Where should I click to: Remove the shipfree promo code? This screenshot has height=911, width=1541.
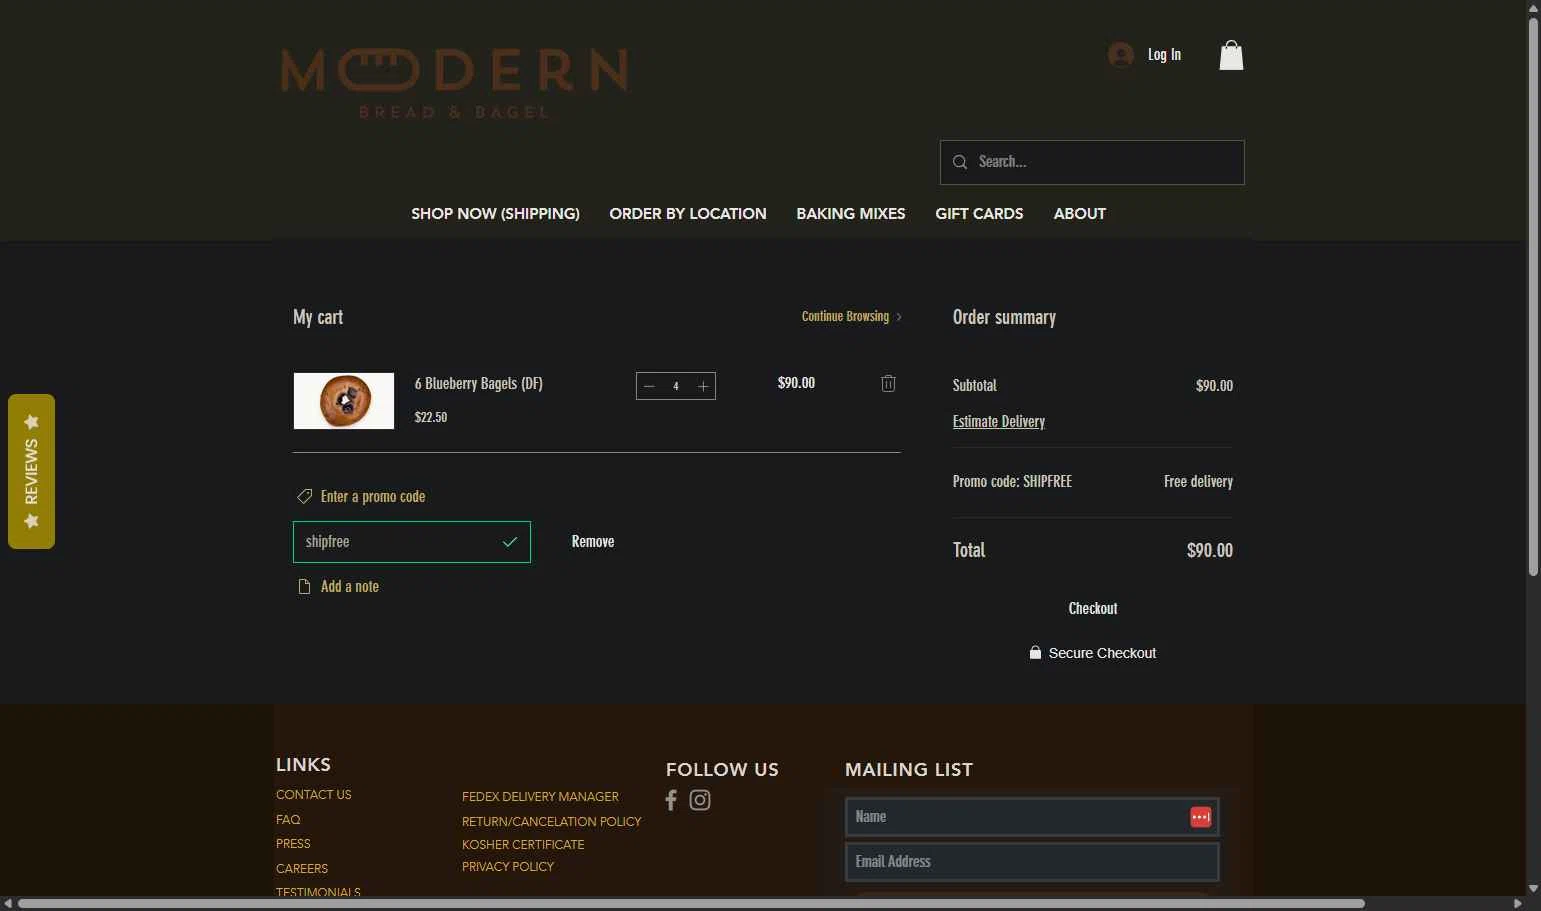click(x=593, y=541)
